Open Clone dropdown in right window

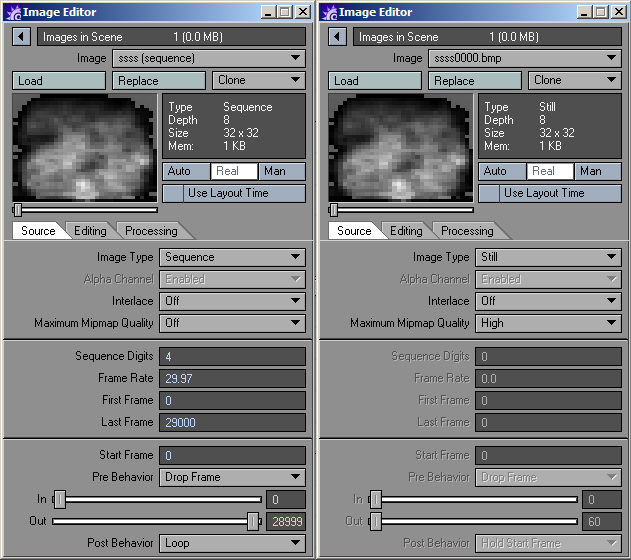[x=575, y=80]
